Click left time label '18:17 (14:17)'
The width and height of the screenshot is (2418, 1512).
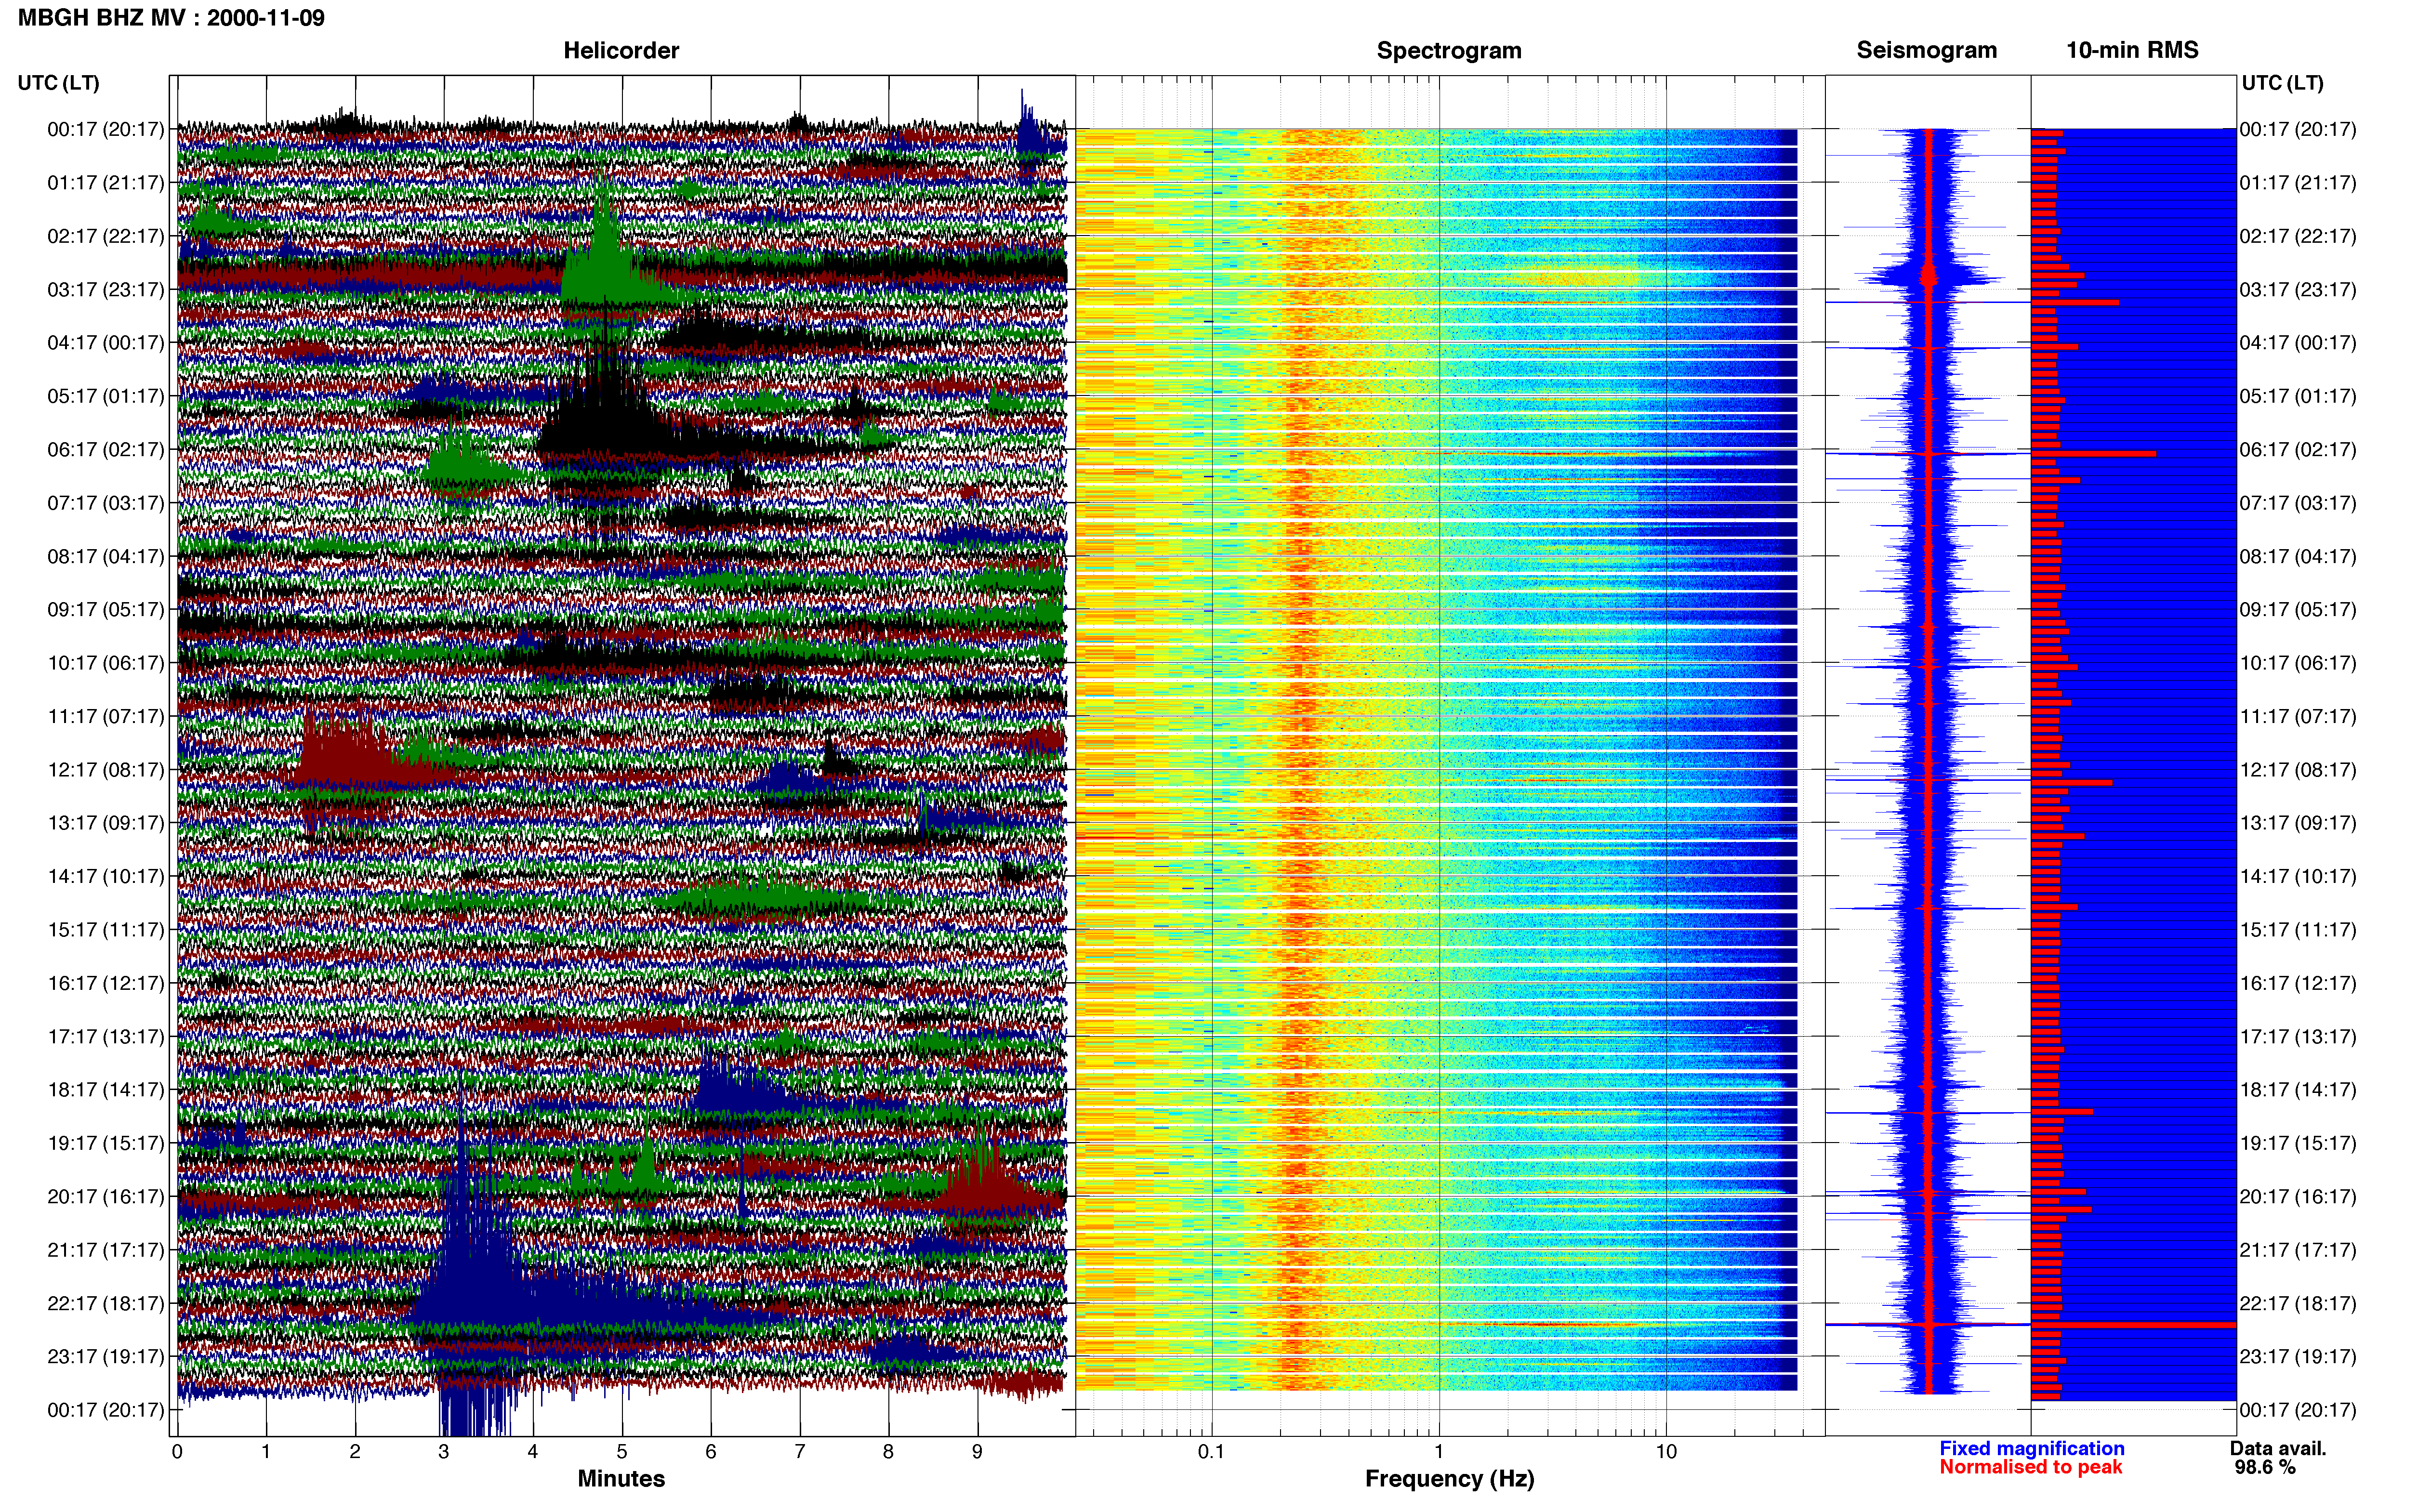pyautogui.click(x=106, y=1090)
